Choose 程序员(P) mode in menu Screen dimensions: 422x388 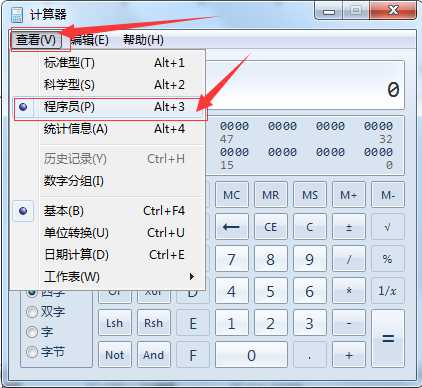[x=108, y=107]
